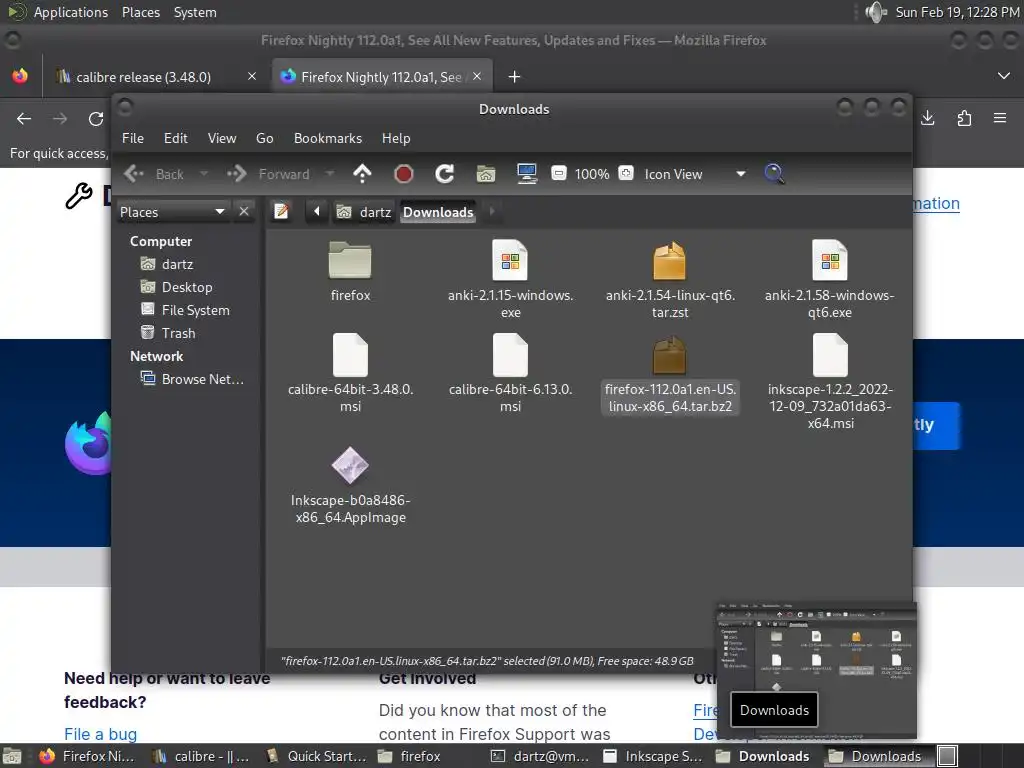Go up to the parent folder
This screenshot has height=768, width=1024.
[x=362, y=174]
